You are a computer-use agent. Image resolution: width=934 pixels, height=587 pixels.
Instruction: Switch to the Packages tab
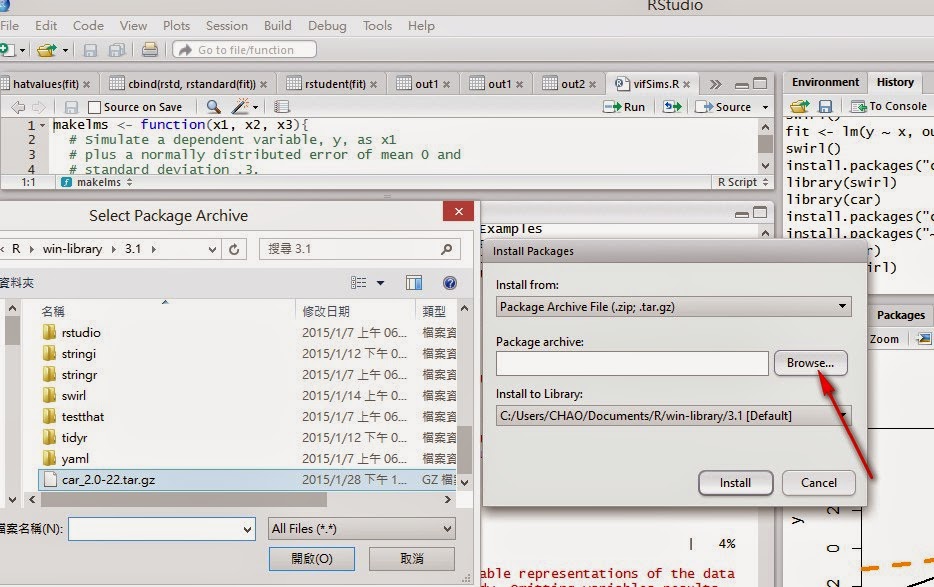click(x=901, y=315)
